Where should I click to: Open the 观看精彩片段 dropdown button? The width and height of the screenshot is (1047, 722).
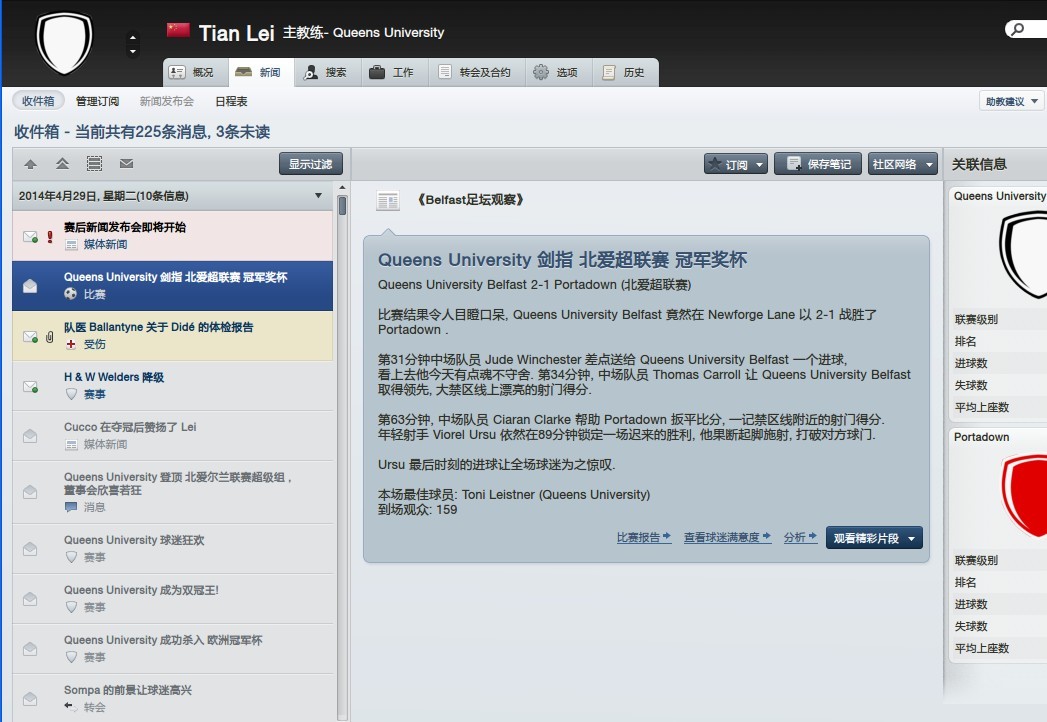873,538
